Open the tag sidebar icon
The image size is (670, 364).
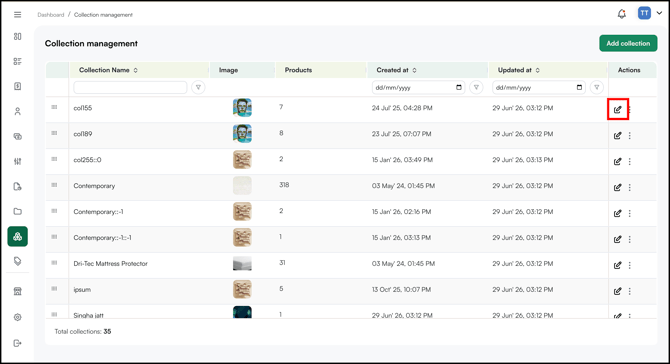[18, 261]
